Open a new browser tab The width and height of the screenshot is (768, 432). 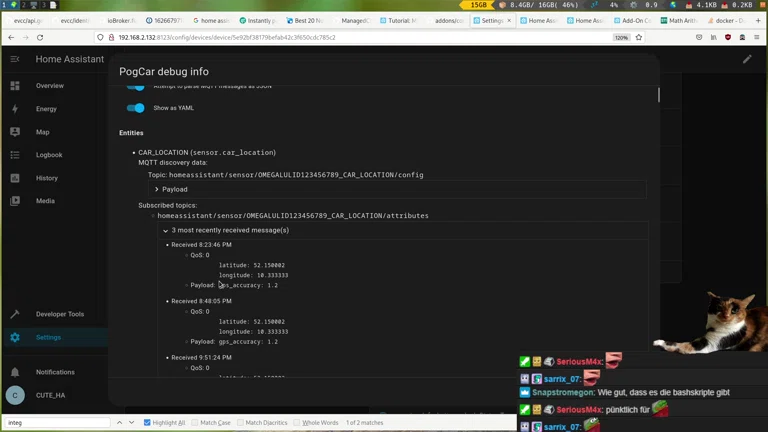758,21
